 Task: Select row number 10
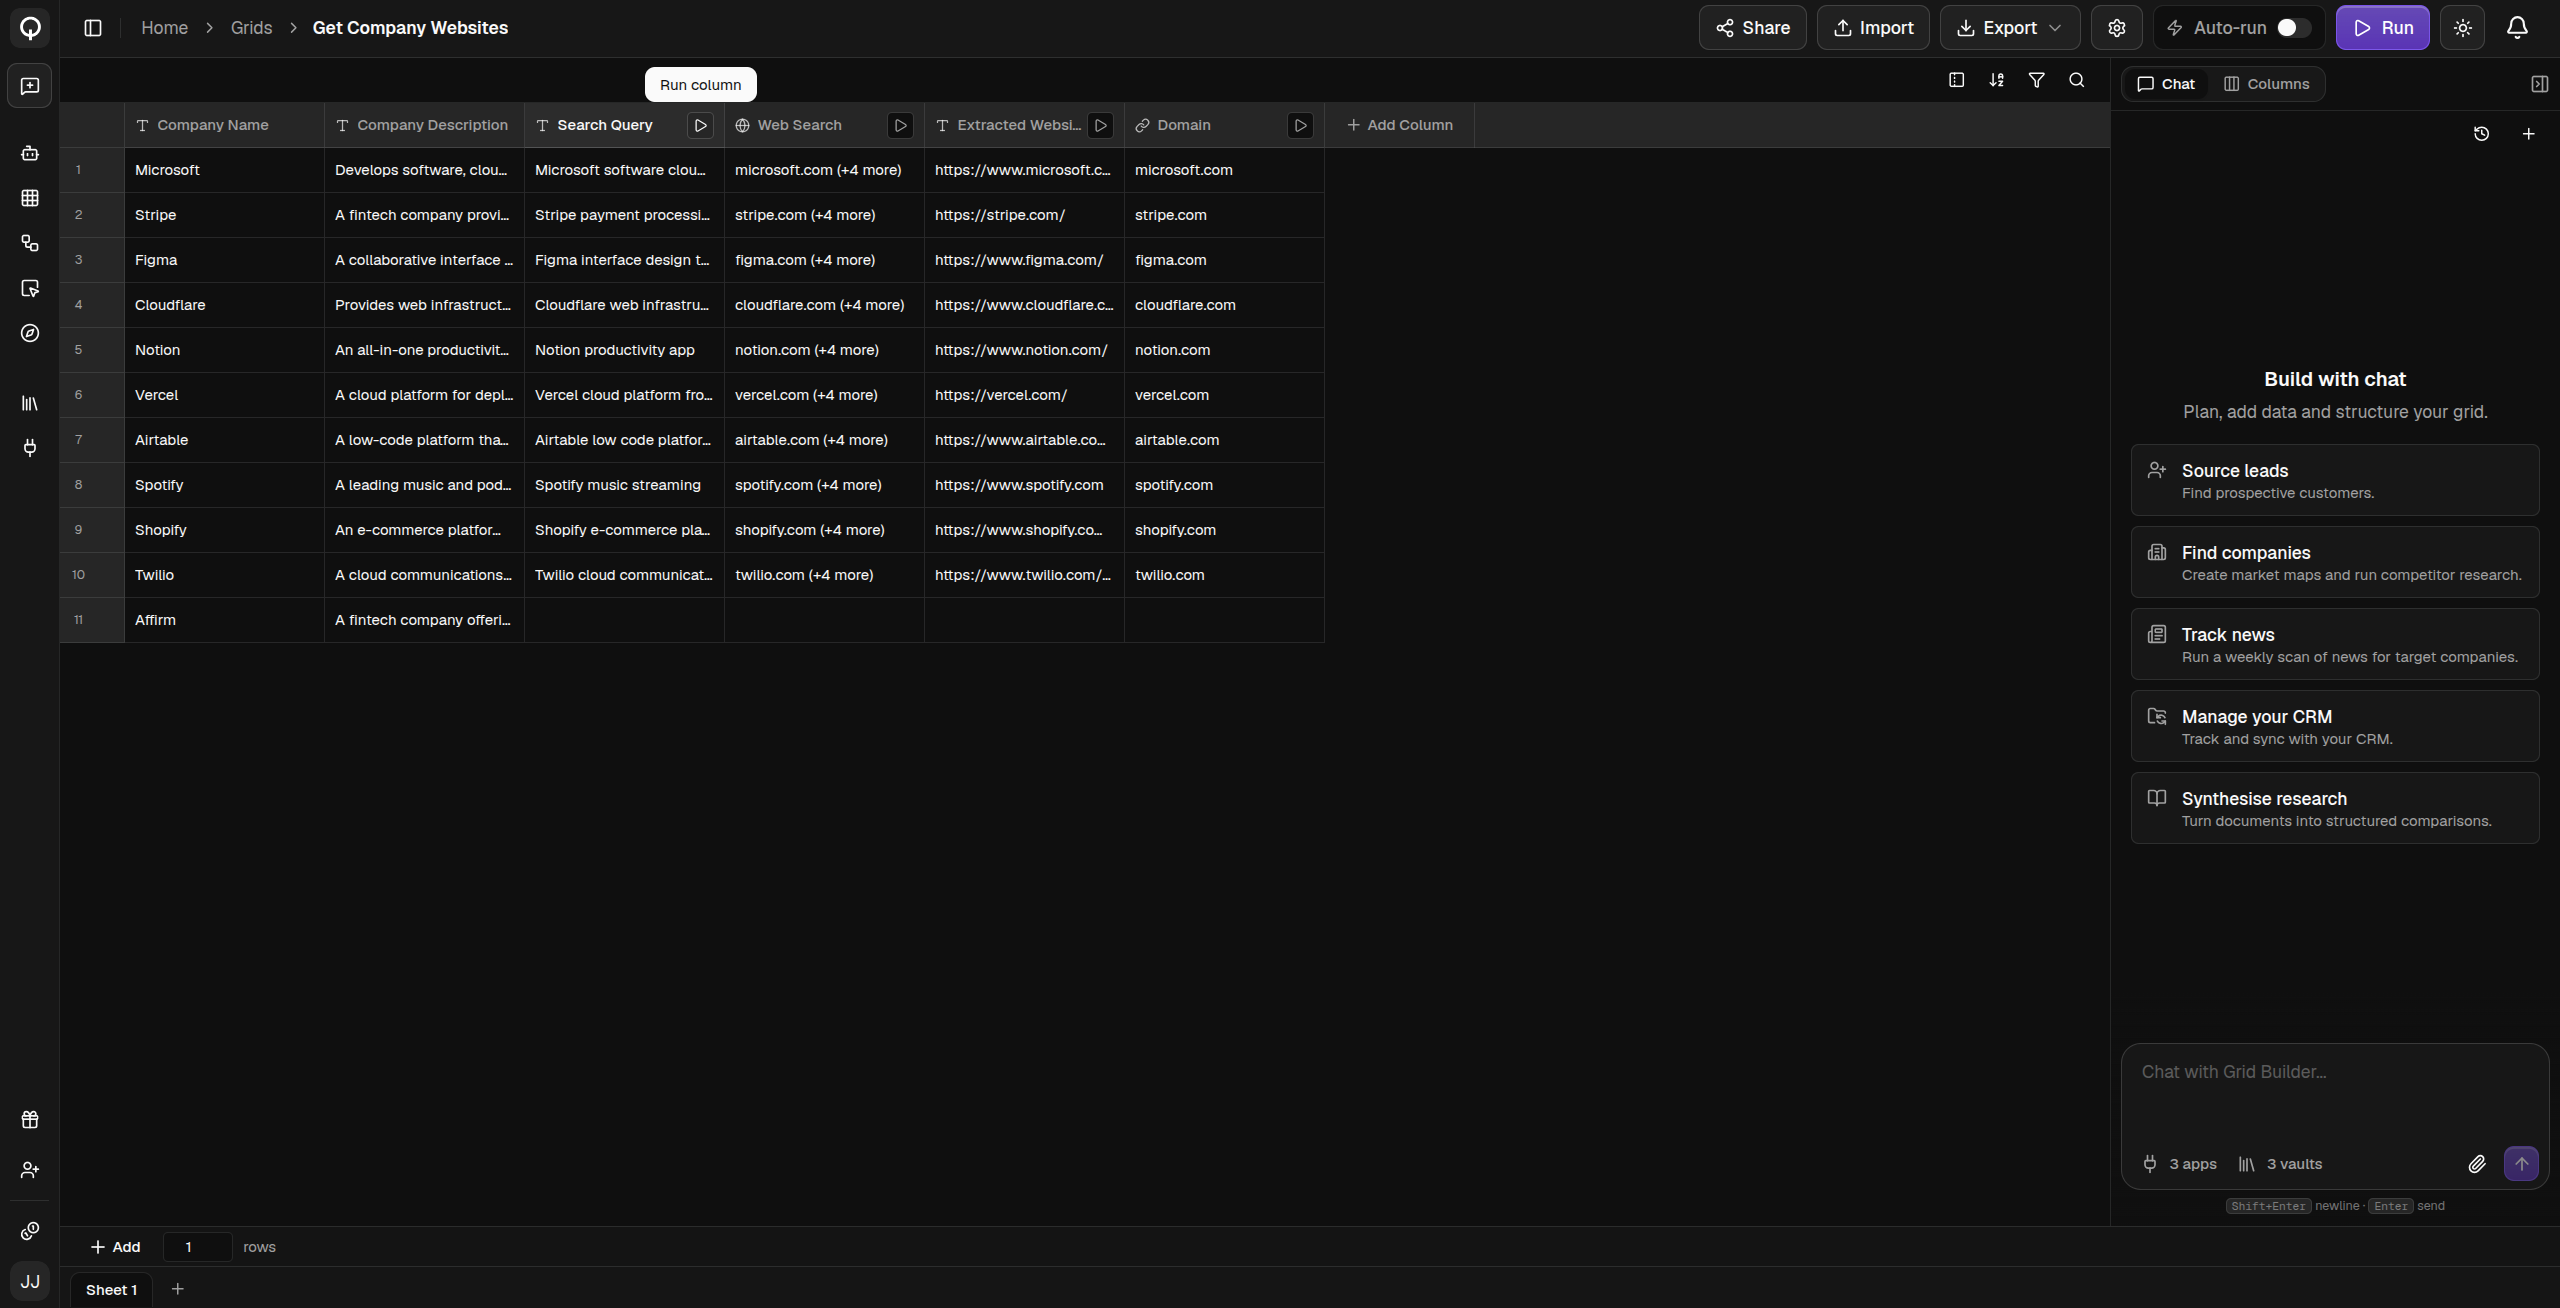click(x=79, y=575)
